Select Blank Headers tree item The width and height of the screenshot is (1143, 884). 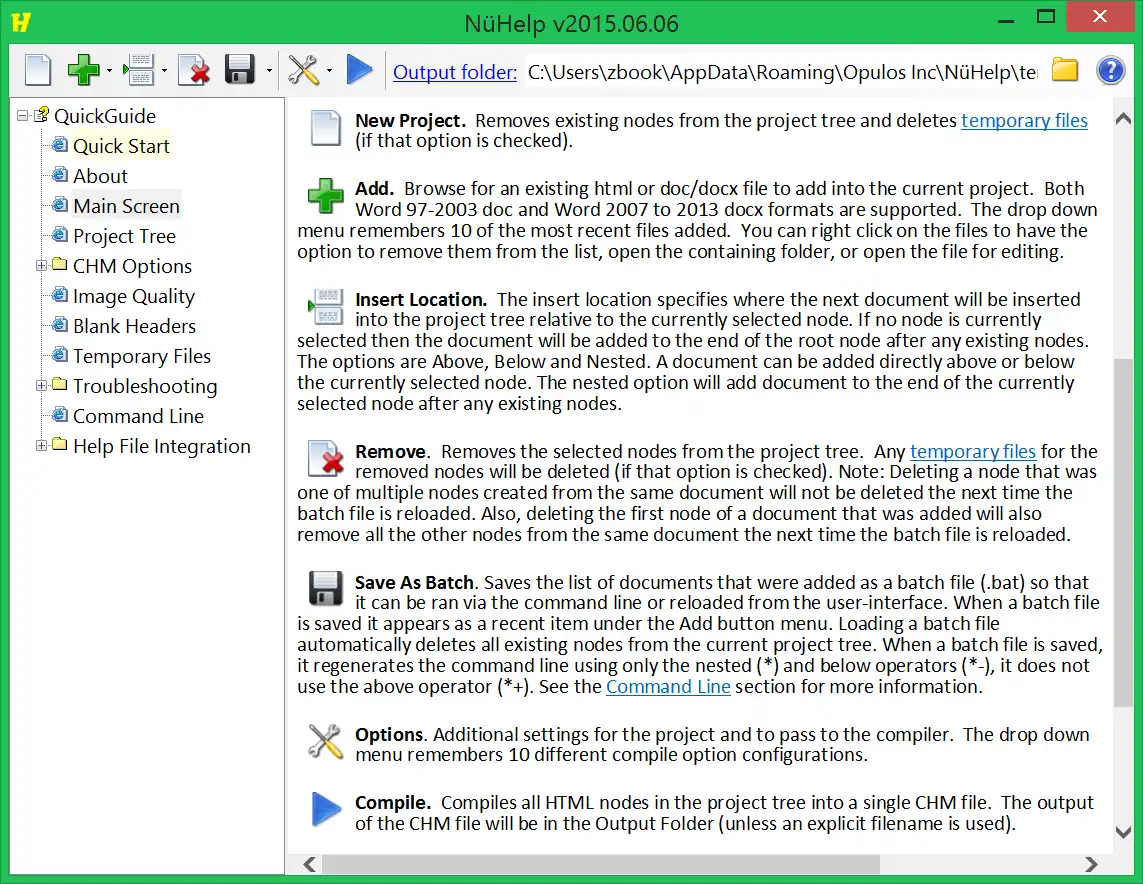tap(134, 326)
